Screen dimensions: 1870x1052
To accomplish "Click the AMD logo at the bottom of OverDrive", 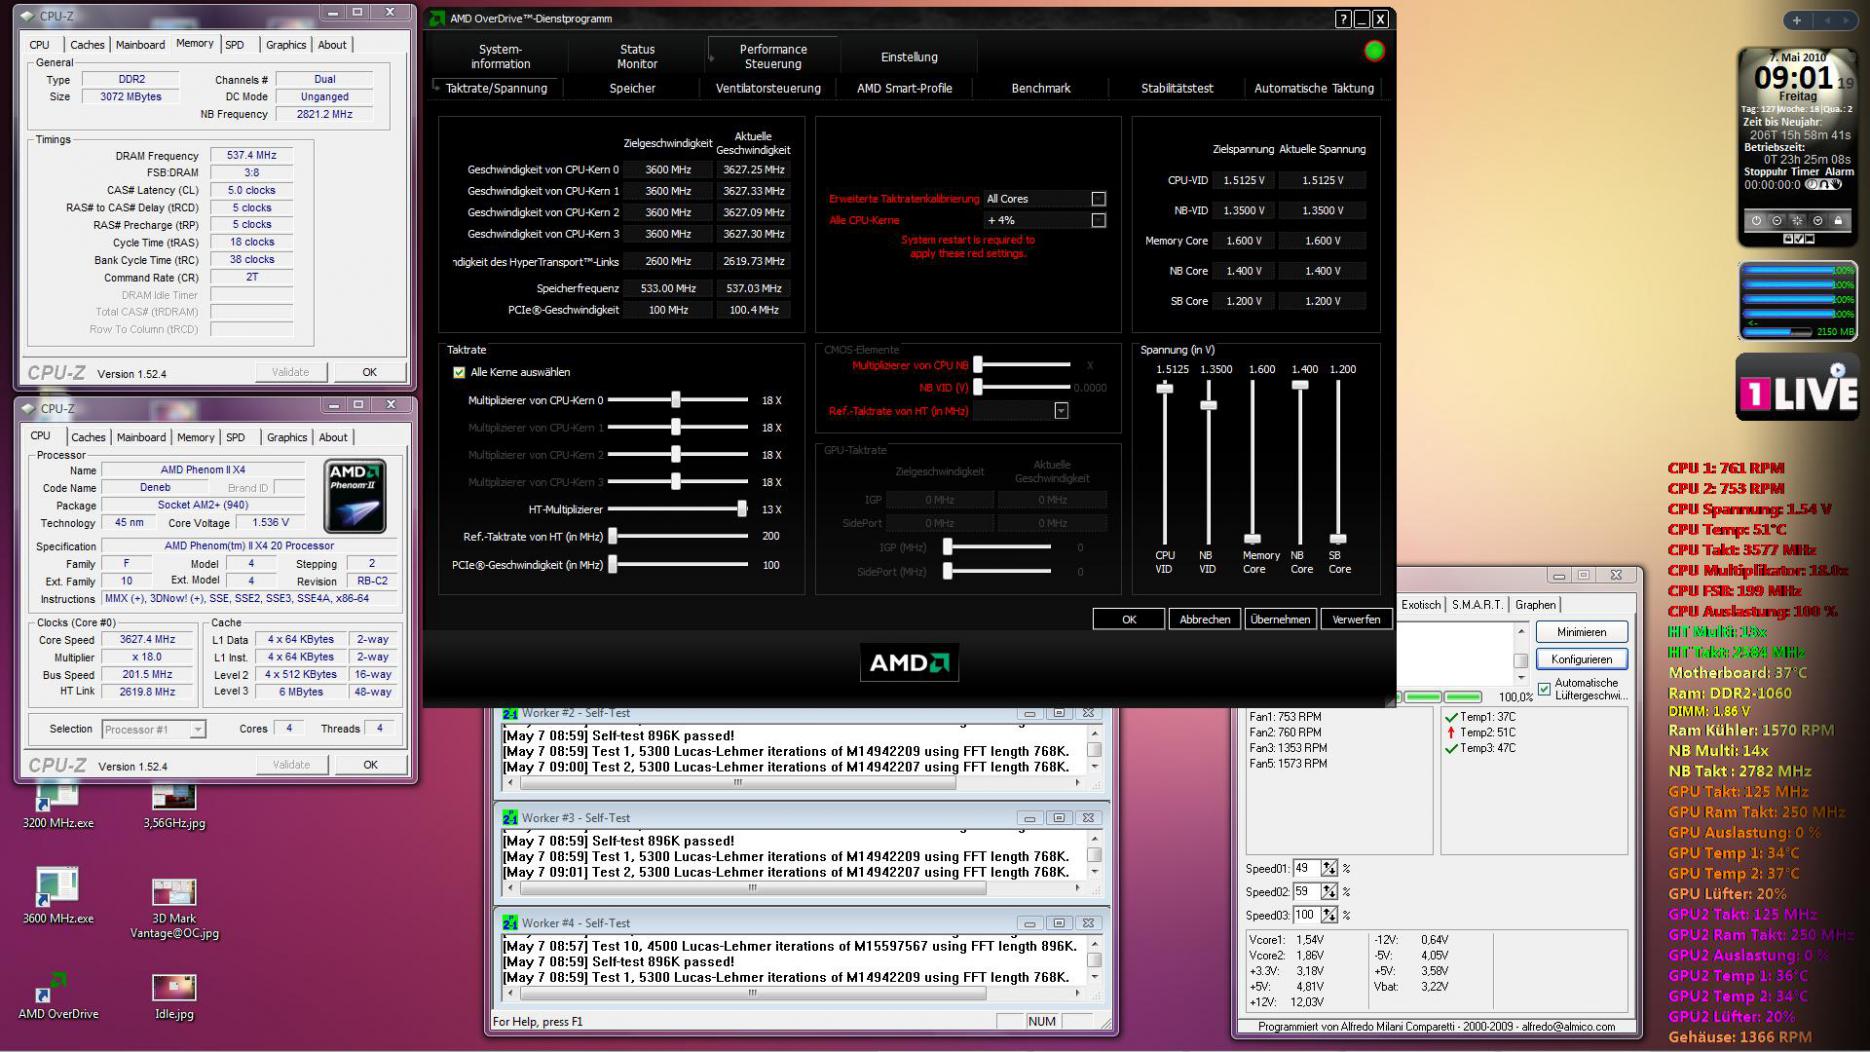I will click(909, 663).
